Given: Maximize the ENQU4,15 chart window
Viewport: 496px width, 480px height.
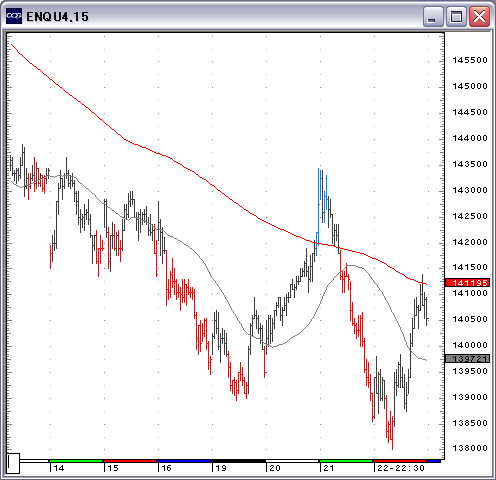Looking at the screenshot, I should click(x=456, y=16).
